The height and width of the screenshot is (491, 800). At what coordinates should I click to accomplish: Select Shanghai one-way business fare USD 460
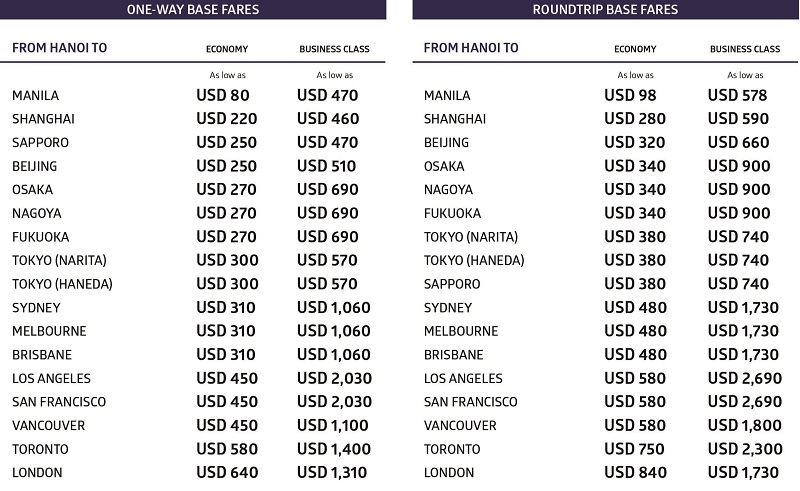pyautogui.click(x=328, y=119)
